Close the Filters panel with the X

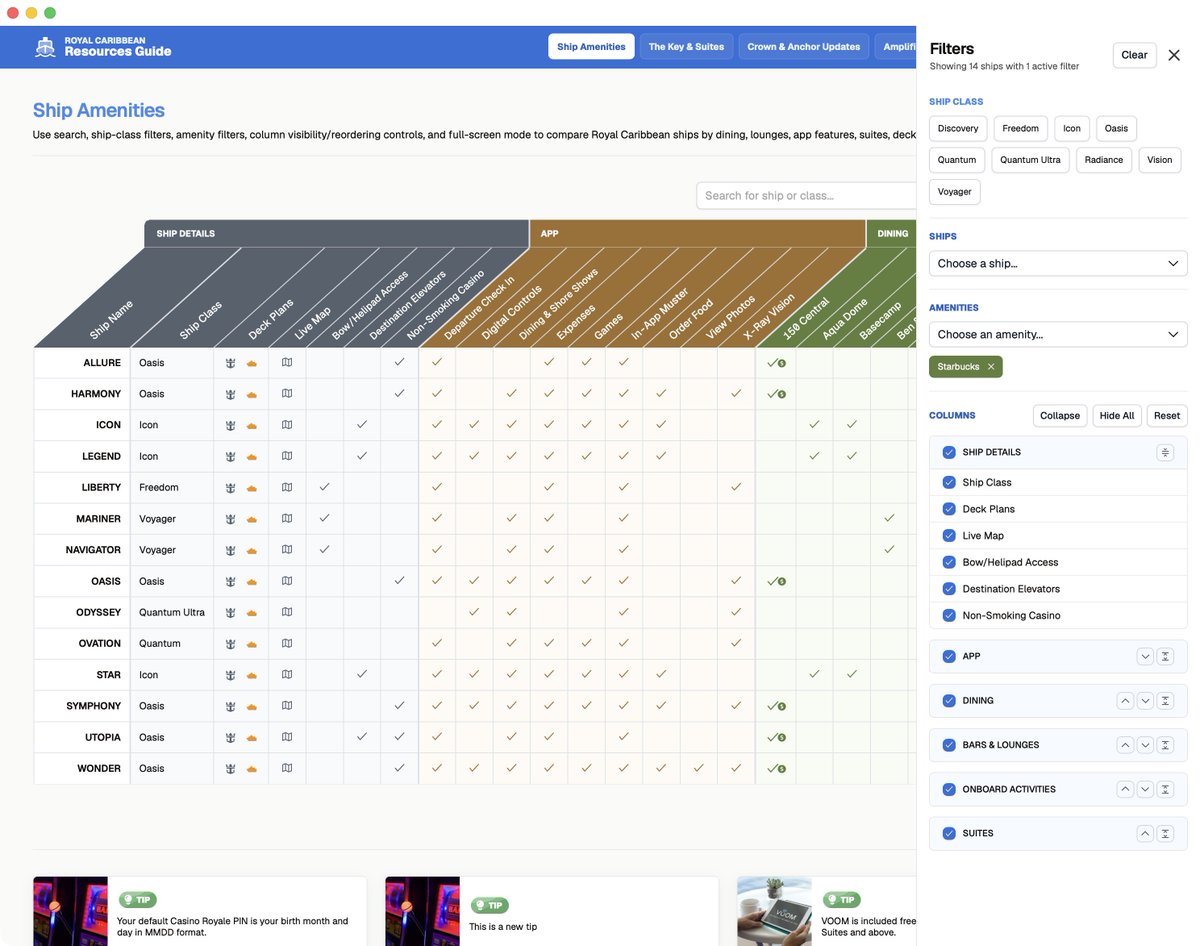pyautogui.click(x=1174, y=55)
